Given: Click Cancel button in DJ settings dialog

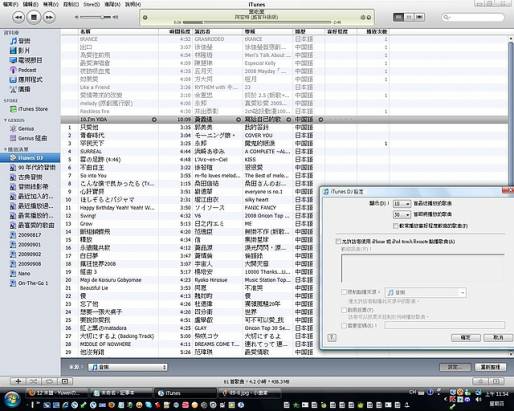Looking at the screenshot, I should (x=498, y=338).
